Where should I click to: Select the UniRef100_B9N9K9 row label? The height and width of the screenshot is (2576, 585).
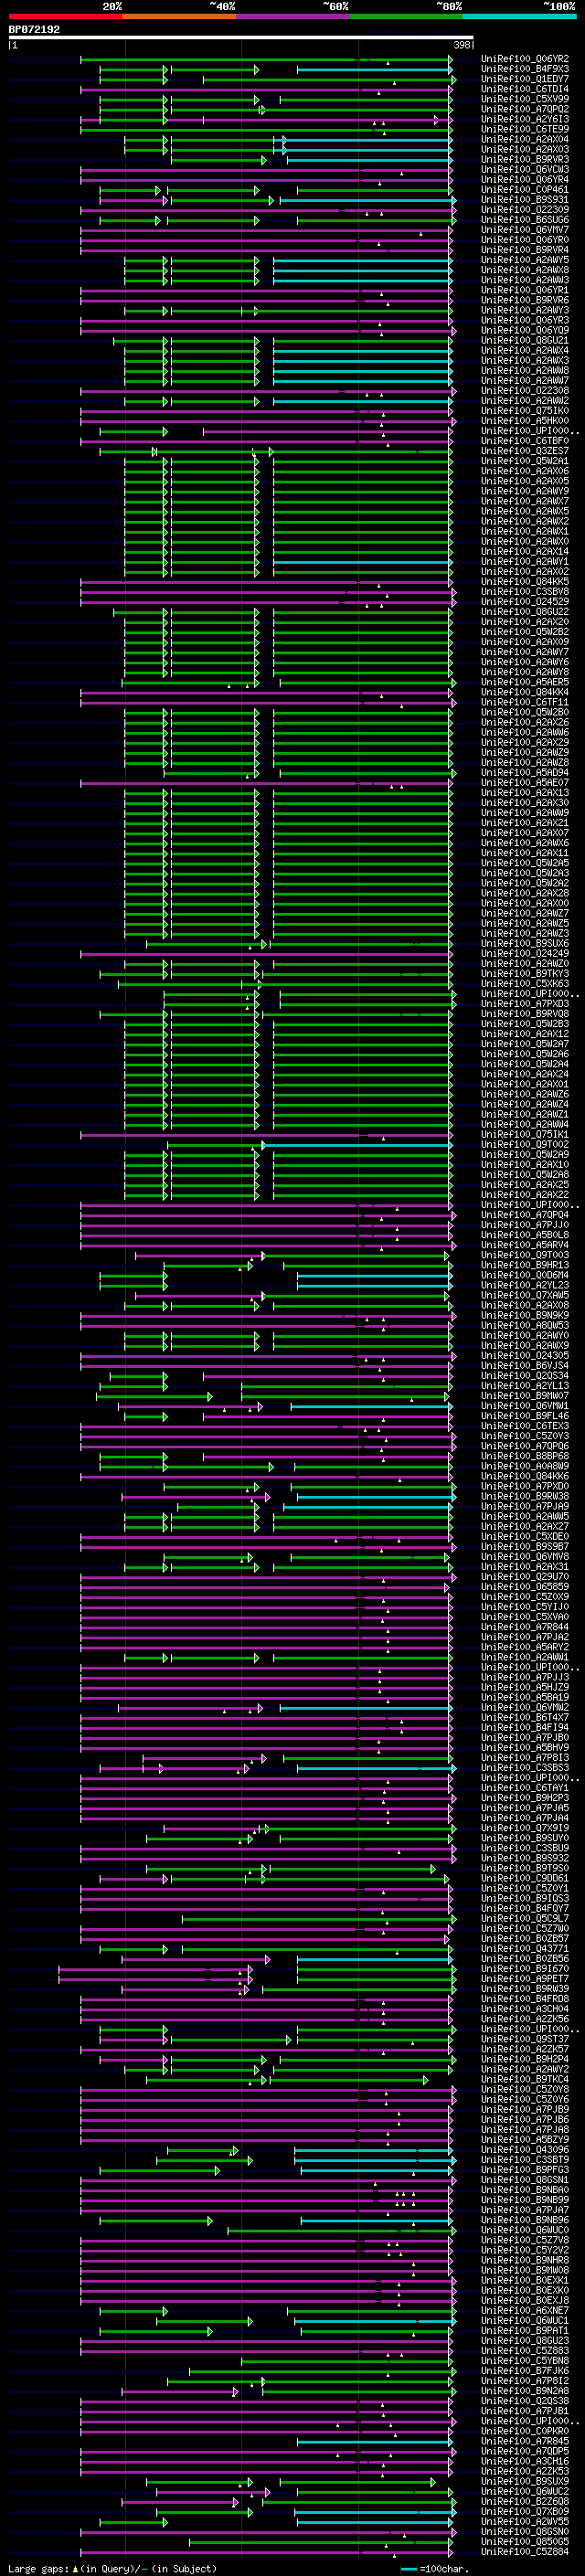click(x=525, y=1316)
